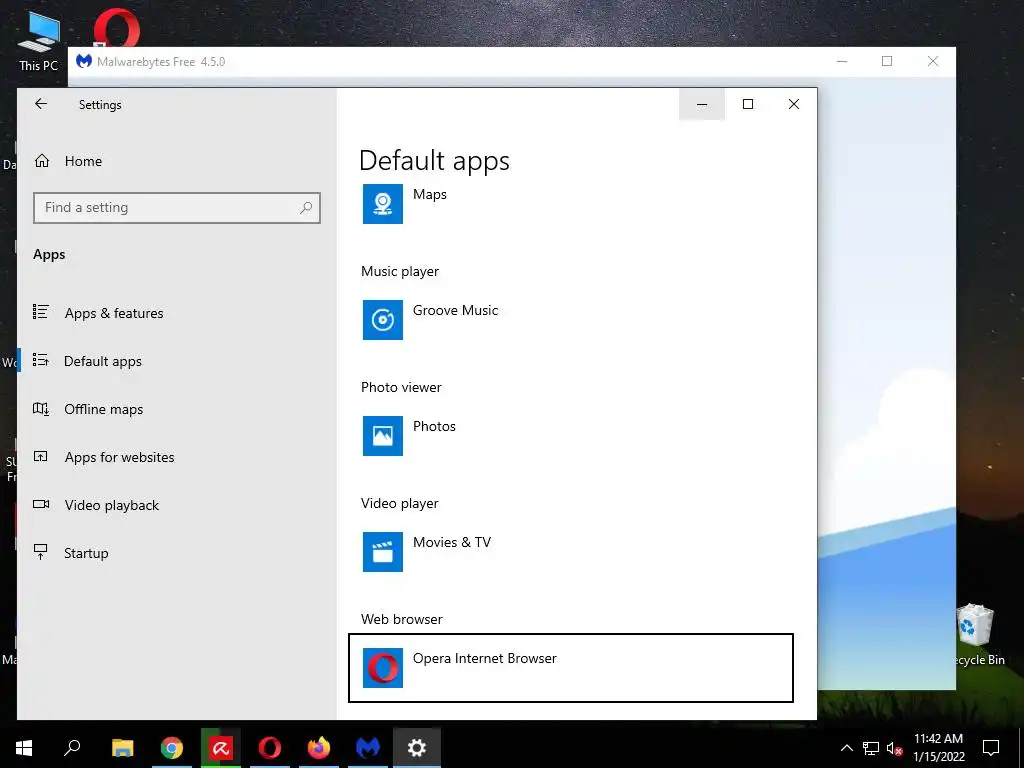Go back with the Settings back arrow

pyautogui.click(x=41, y=104)
